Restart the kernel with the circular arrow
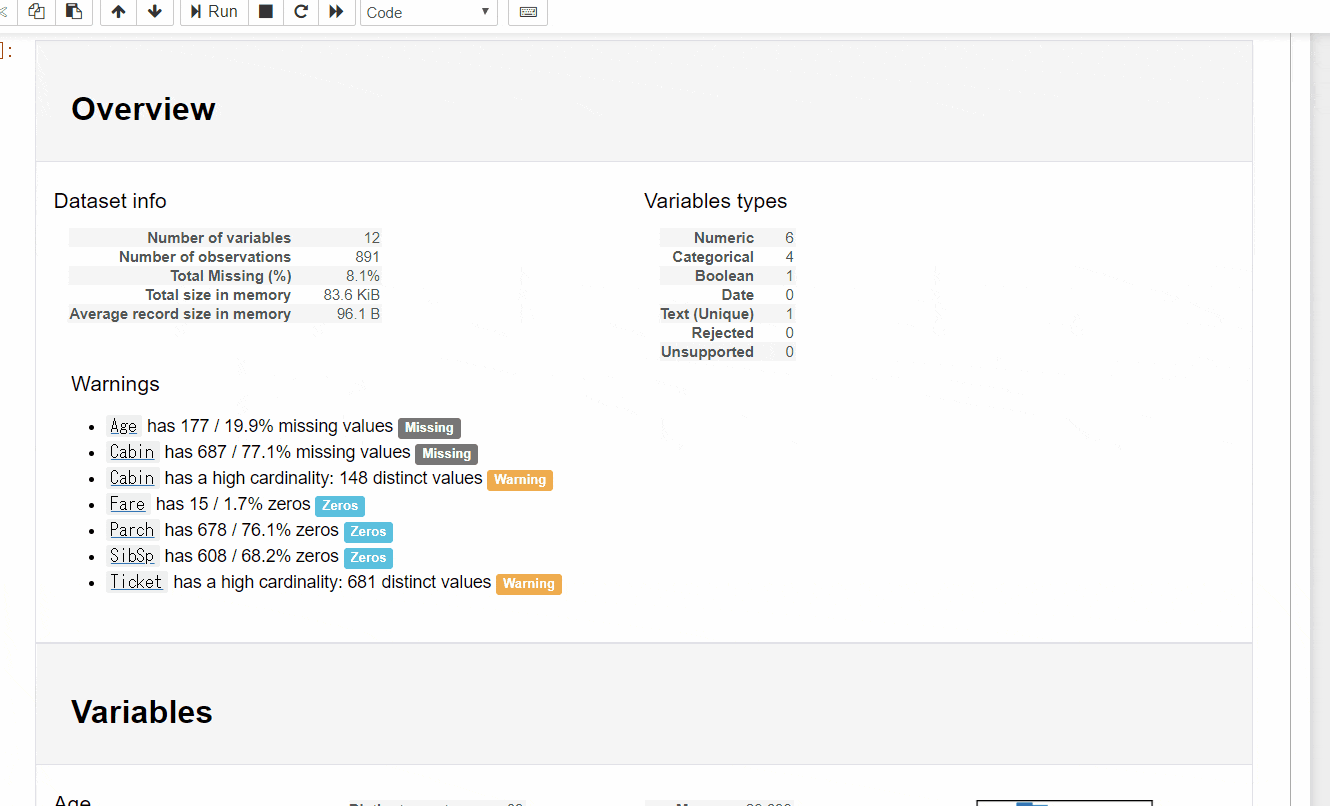This screenshot has height=806, width=1330. 300,11
